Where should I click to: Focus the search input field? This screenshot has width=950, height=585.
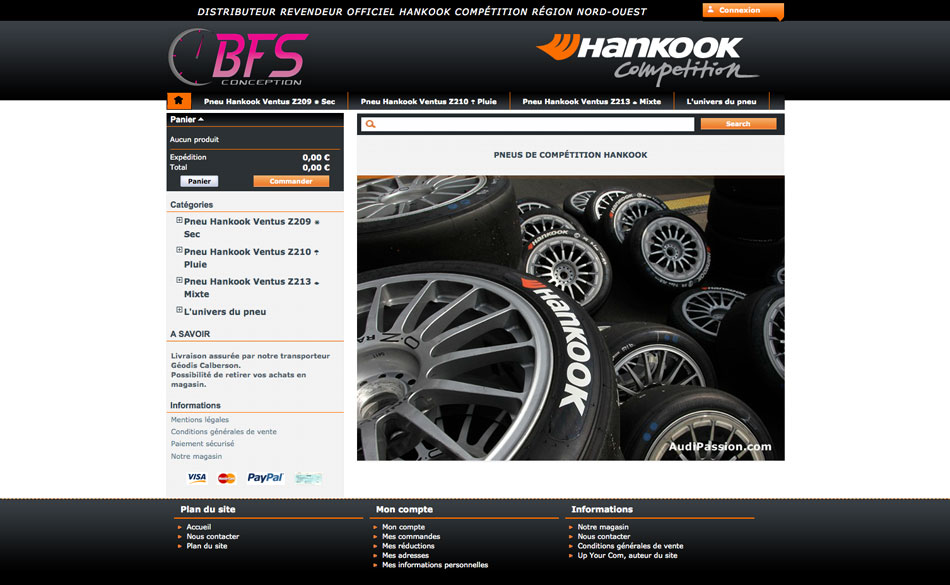click(527, 124)
